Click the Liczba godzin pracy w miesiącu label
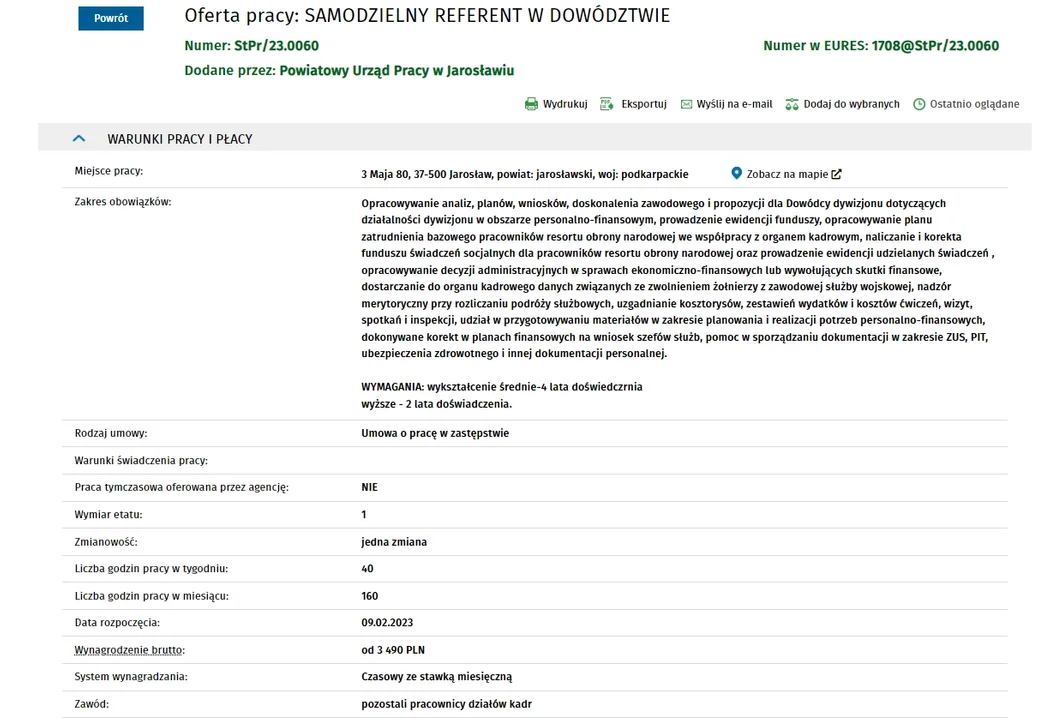 tap(152, 596)
